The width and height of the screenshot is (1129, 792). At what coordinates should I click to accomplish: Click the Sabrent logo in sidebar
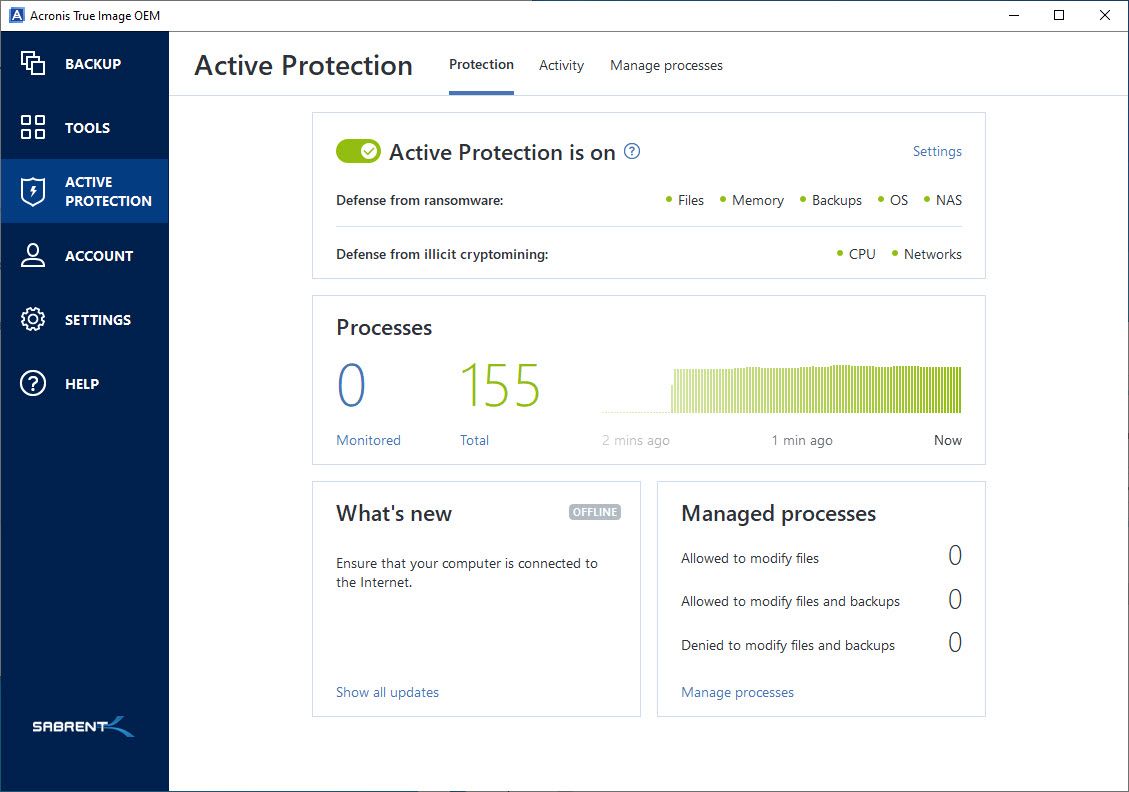coord(83,726)
